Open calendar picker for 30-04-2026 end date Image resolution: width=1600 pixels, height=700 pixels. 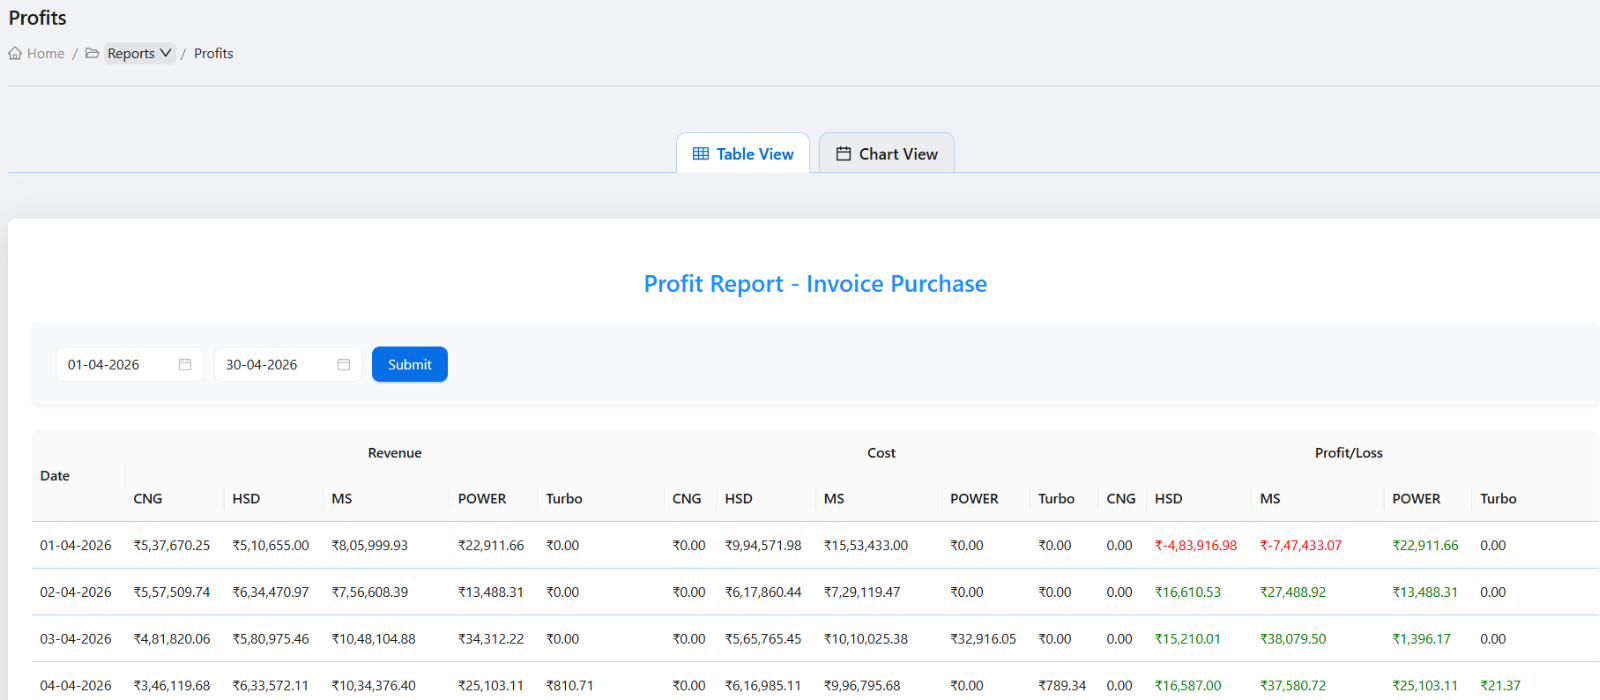[344, 364]
